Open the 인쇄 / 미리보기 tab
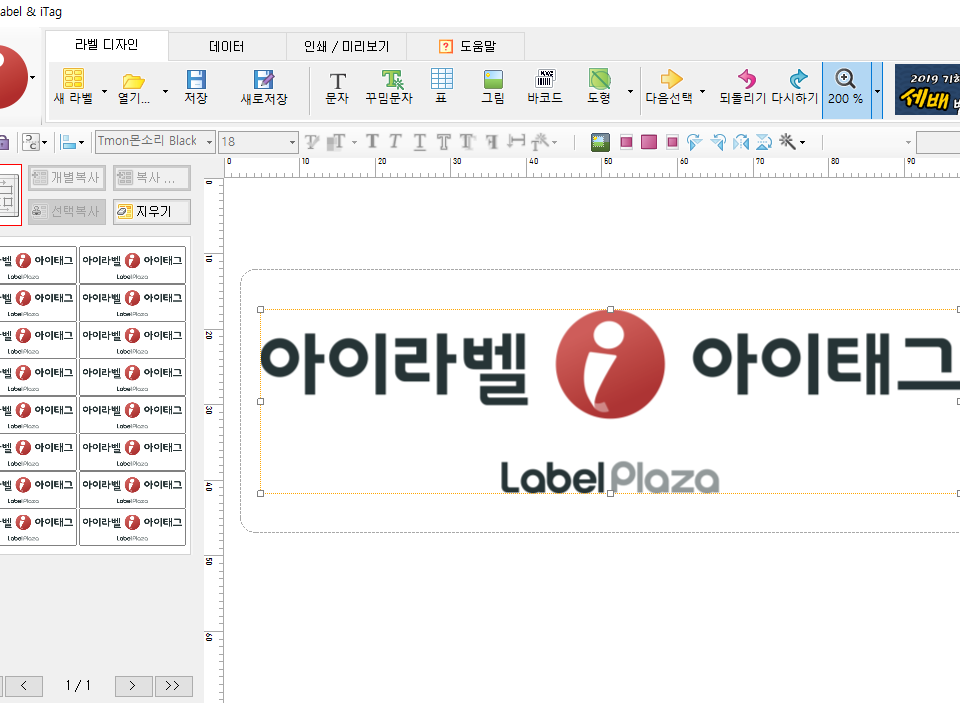 click(346, 47)
